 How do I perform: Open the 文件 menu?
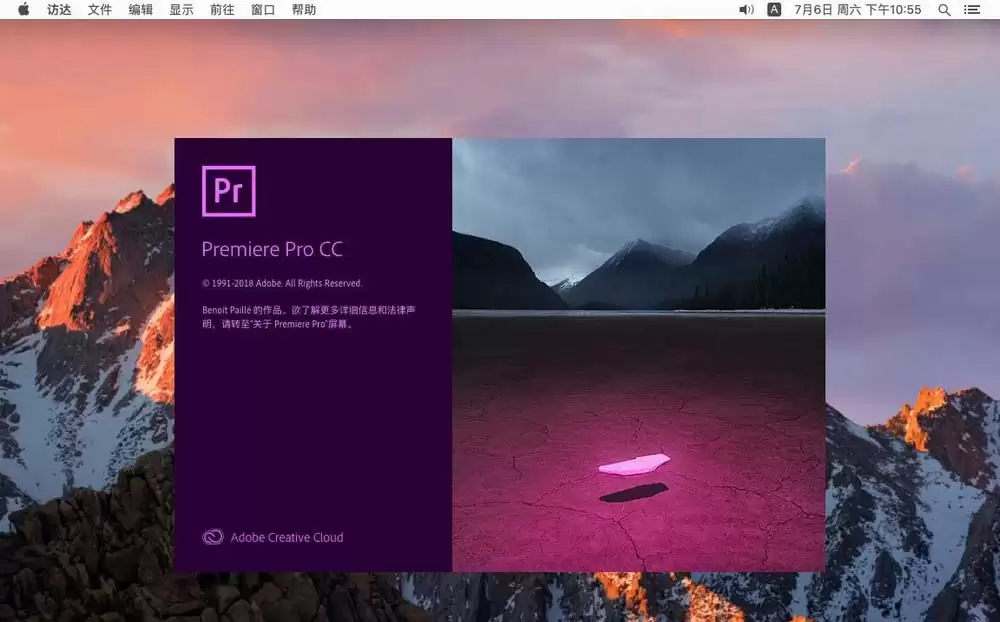(100, 10)
